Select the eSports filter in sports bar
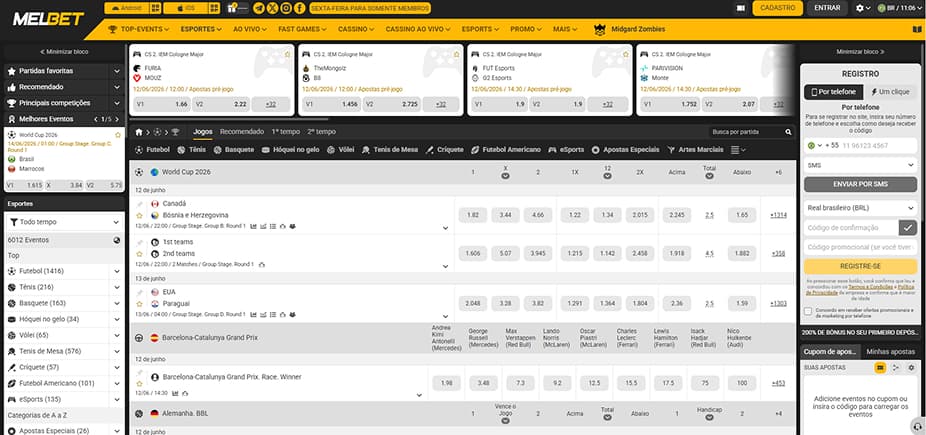Viewport: 926px width, 435px height. click(x=566, y=150)
